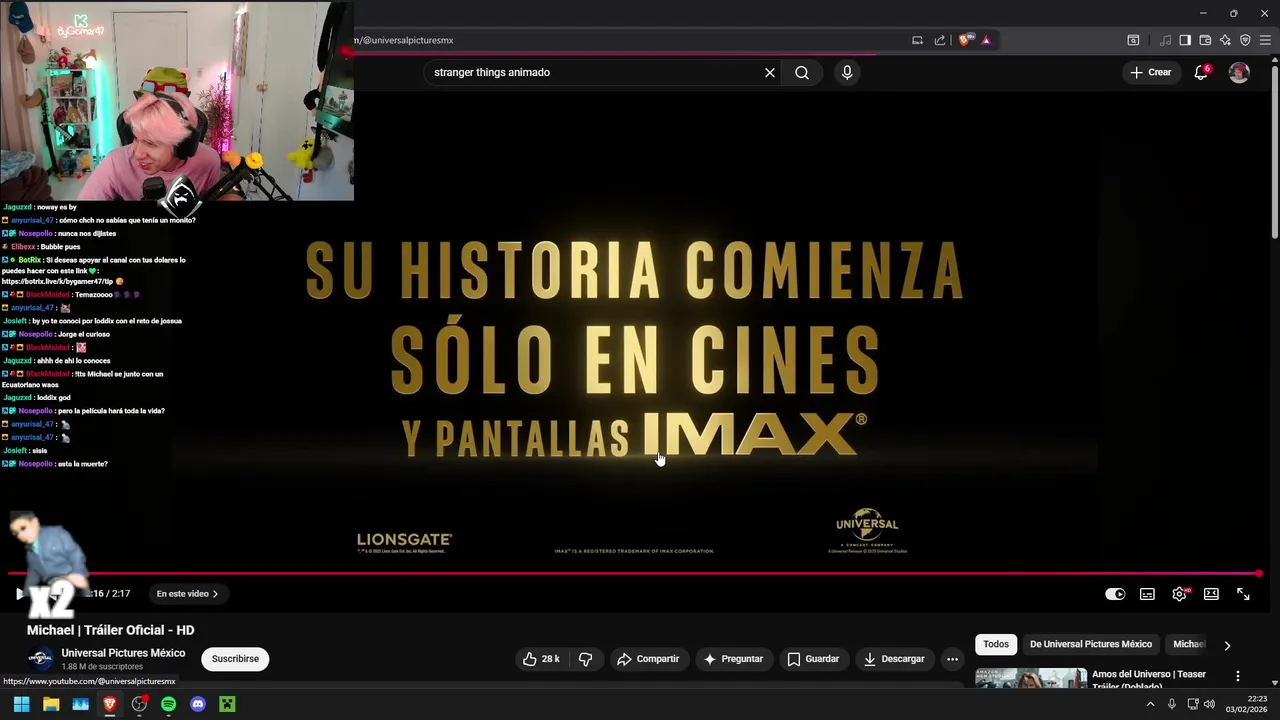Click the Descargar download button
The image size is (1280, 720).
[894, 659]
